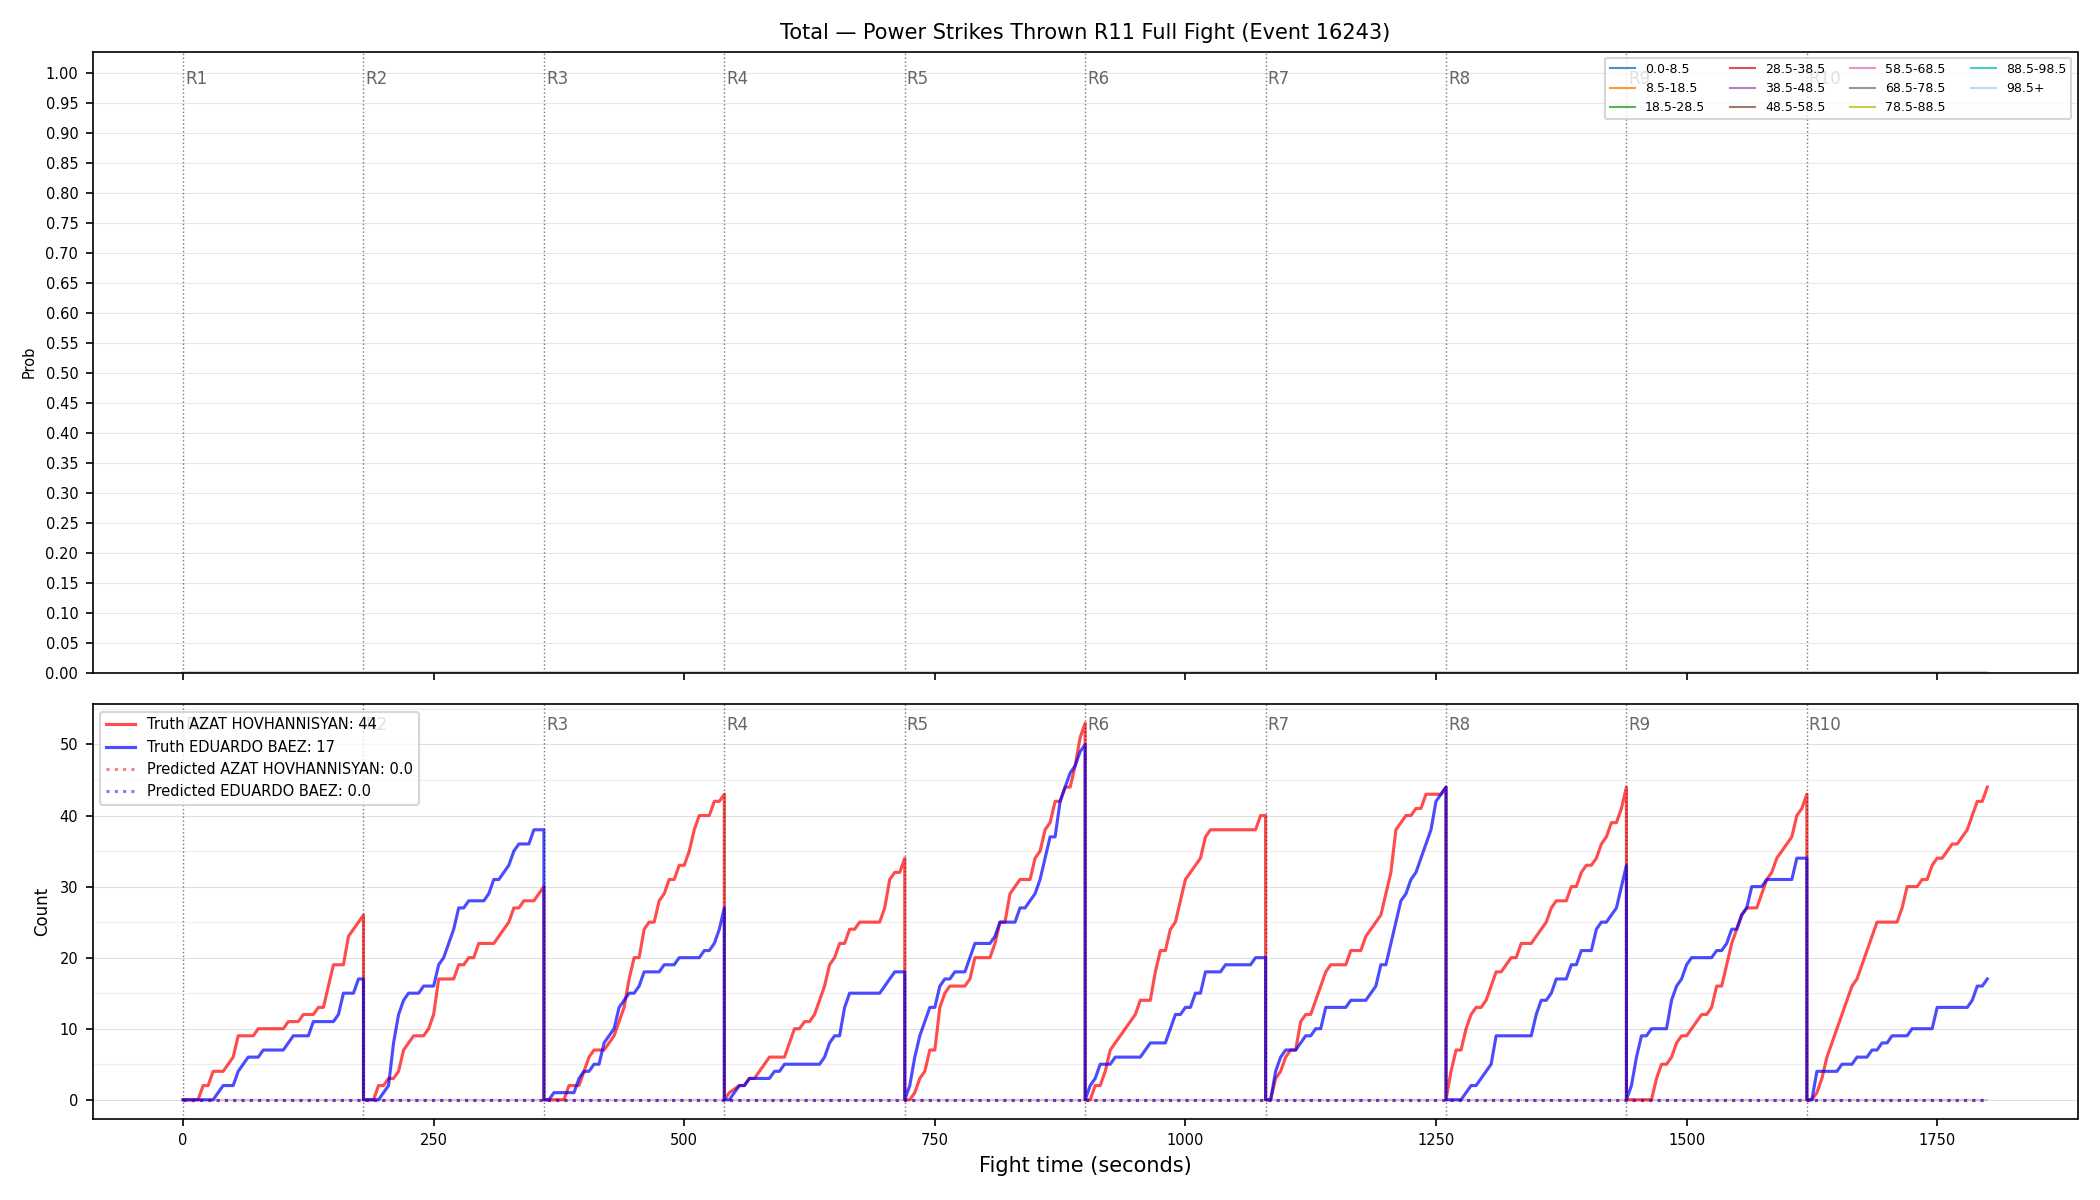
Task: Click the '0.75' tick on the Prob axis
Action: 61,223
